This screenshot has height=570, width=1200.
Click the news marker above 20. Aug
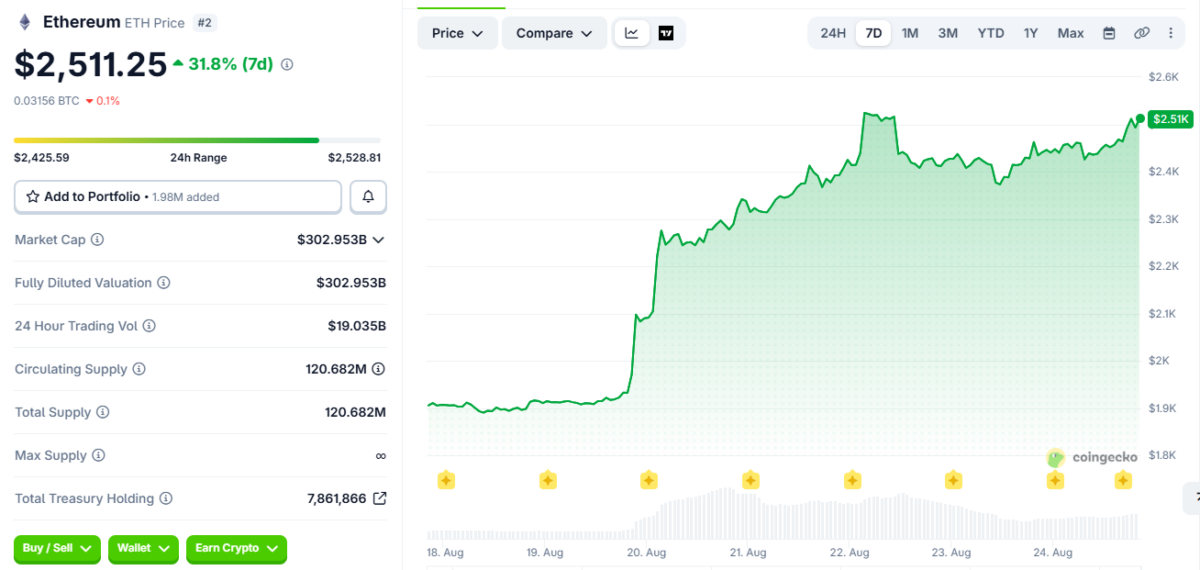point(649,481)
